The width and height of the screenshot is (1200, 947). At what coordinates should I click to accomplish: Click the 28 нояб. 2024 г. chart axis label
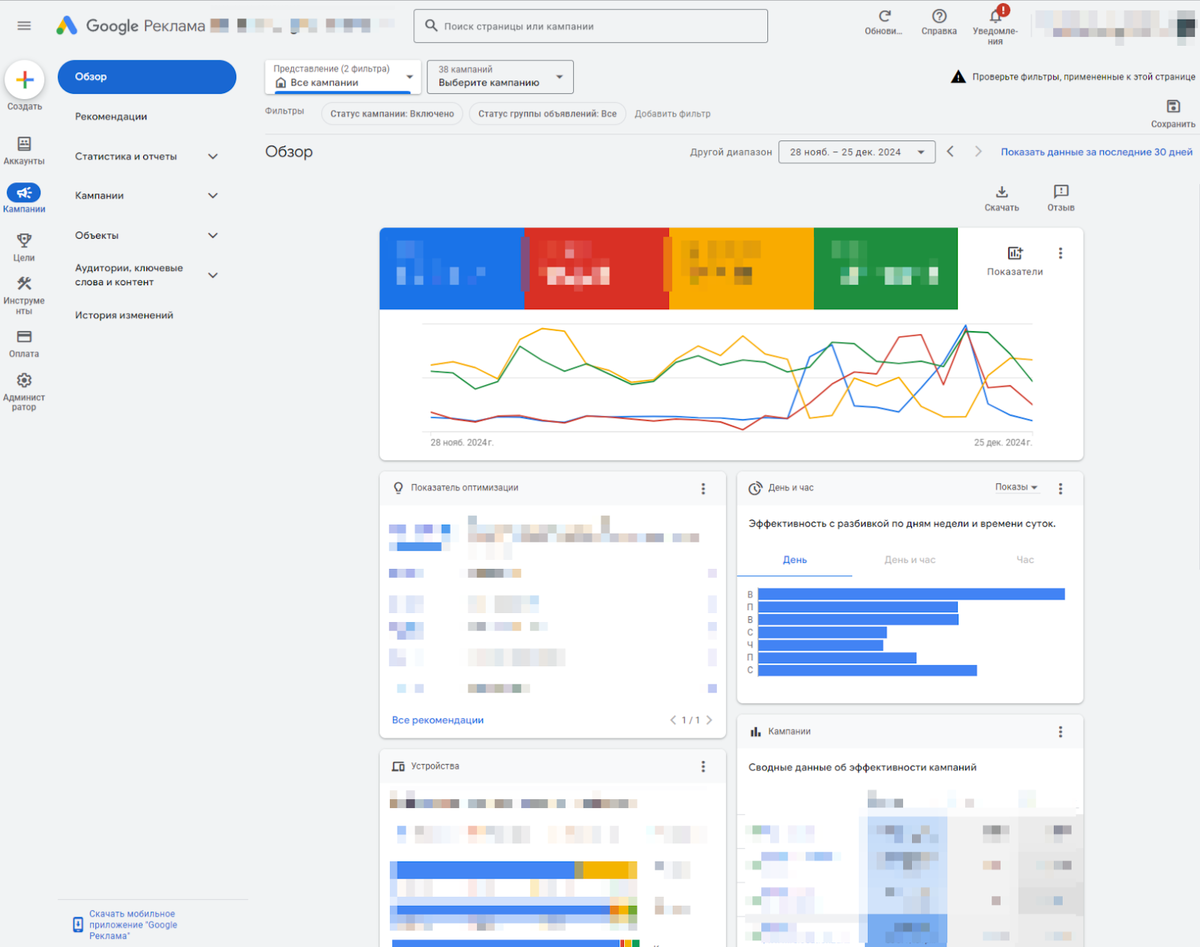coord(461,442)
